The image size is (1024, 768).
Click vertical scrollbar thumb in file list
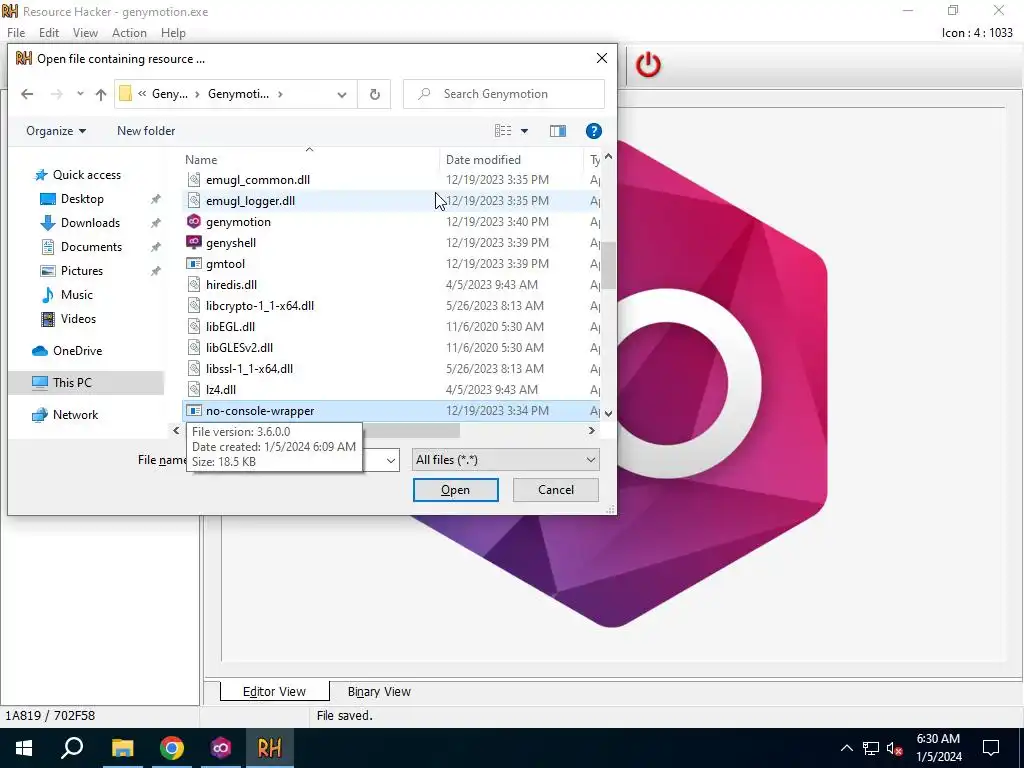(x=609, y=265)
